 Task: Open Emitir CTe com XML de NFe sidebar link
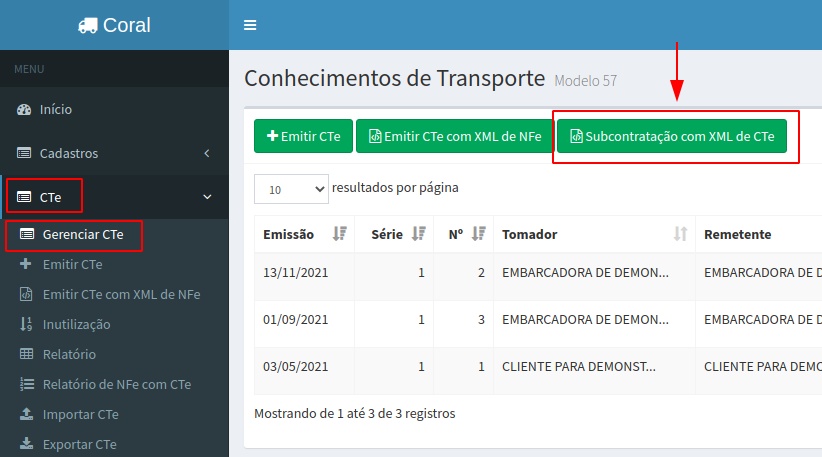(x=120, y=295)
